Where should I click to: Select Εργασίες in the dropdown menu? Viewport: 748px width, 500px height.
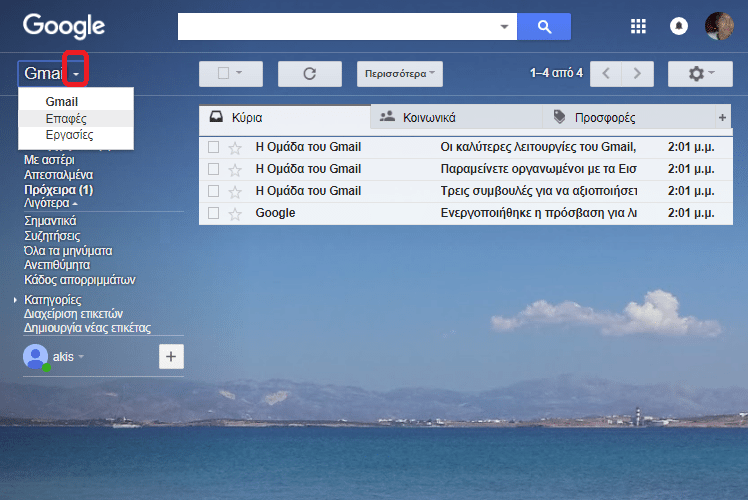click(76, 135)
